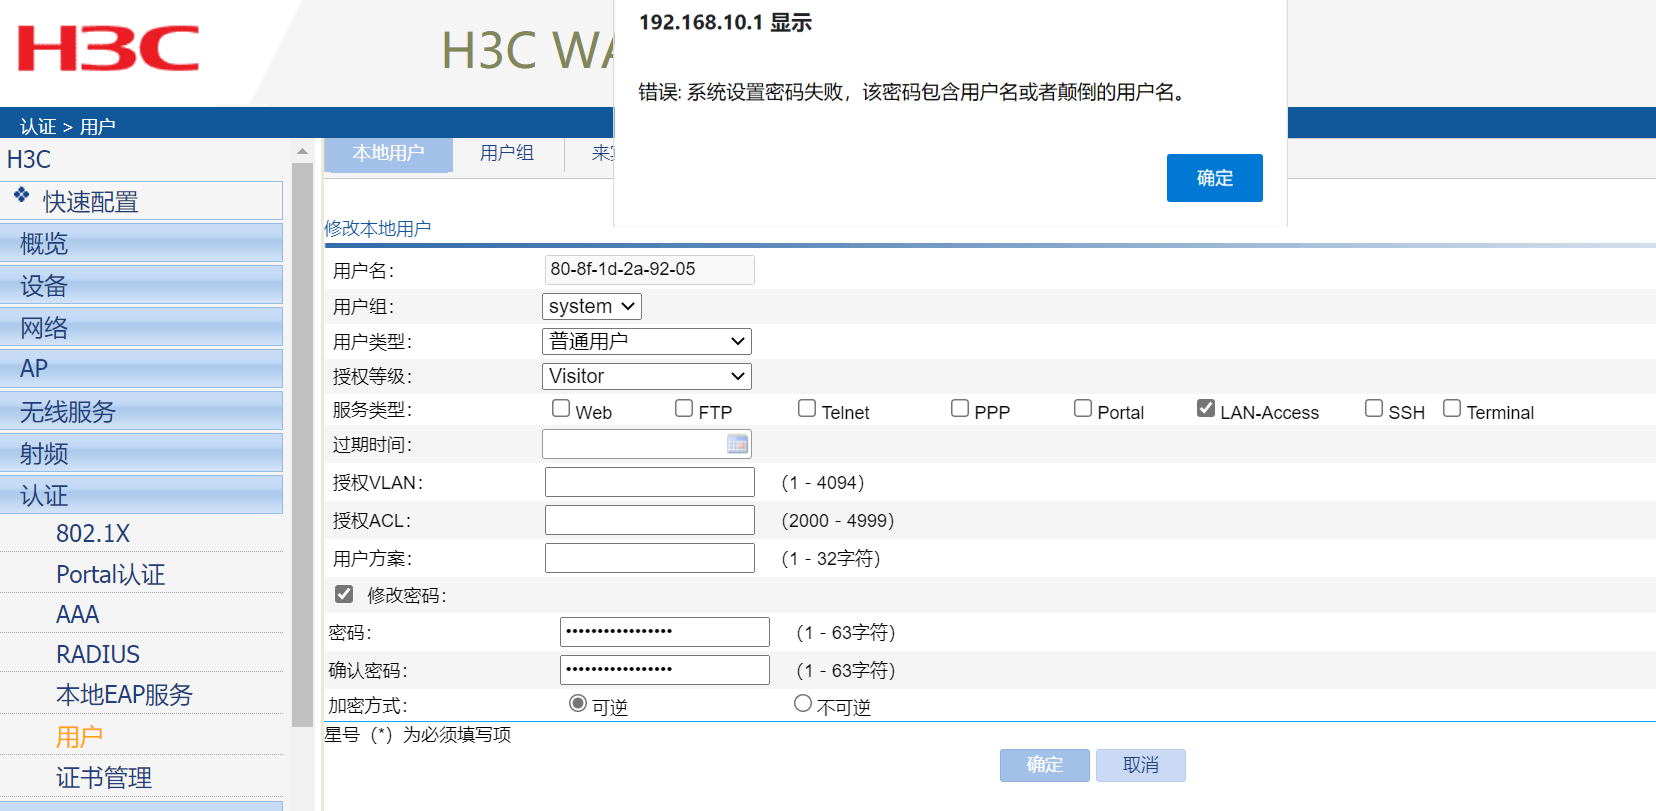The width and height of the screenshot is (1656, 811).
Task: Open Portal认证 in the sidebar
Action: (x=110, y=574)
